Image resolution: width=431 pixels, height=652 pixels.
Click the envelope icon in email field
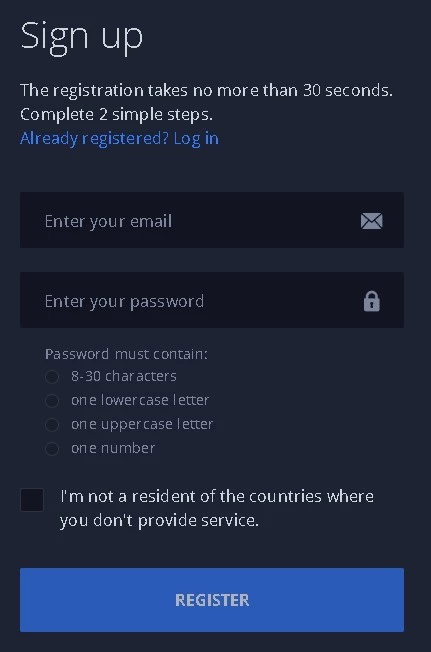(372, 221)
